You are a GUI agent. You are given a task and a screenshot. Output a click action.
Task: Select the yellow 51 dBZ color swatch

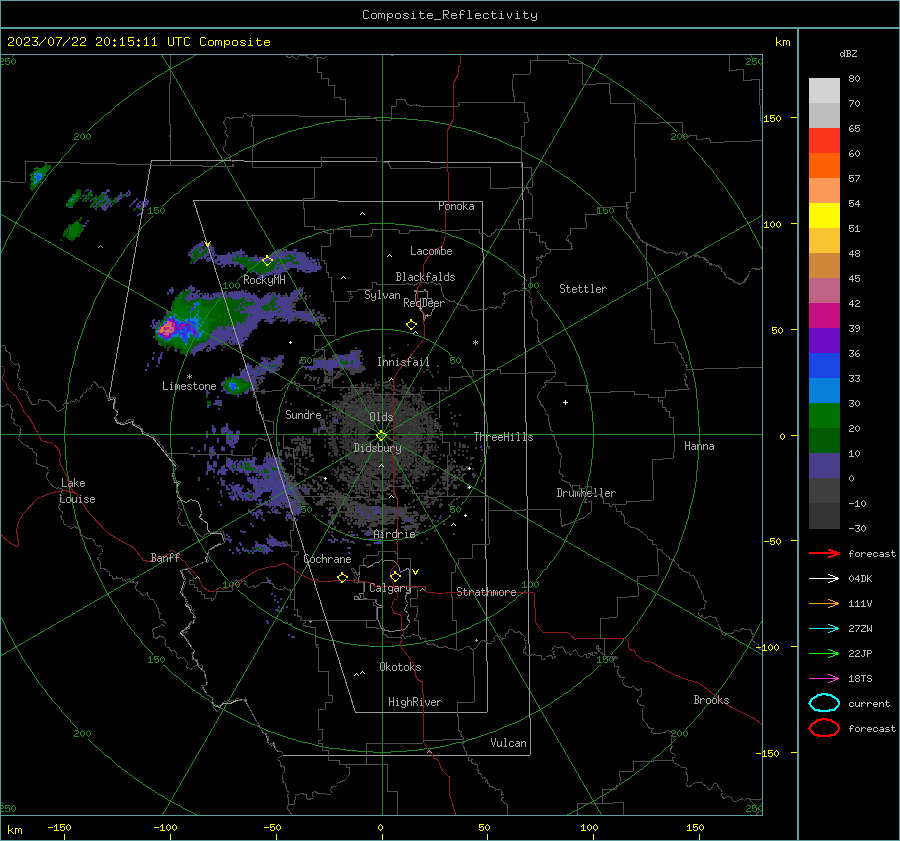[x=824, y=215]
